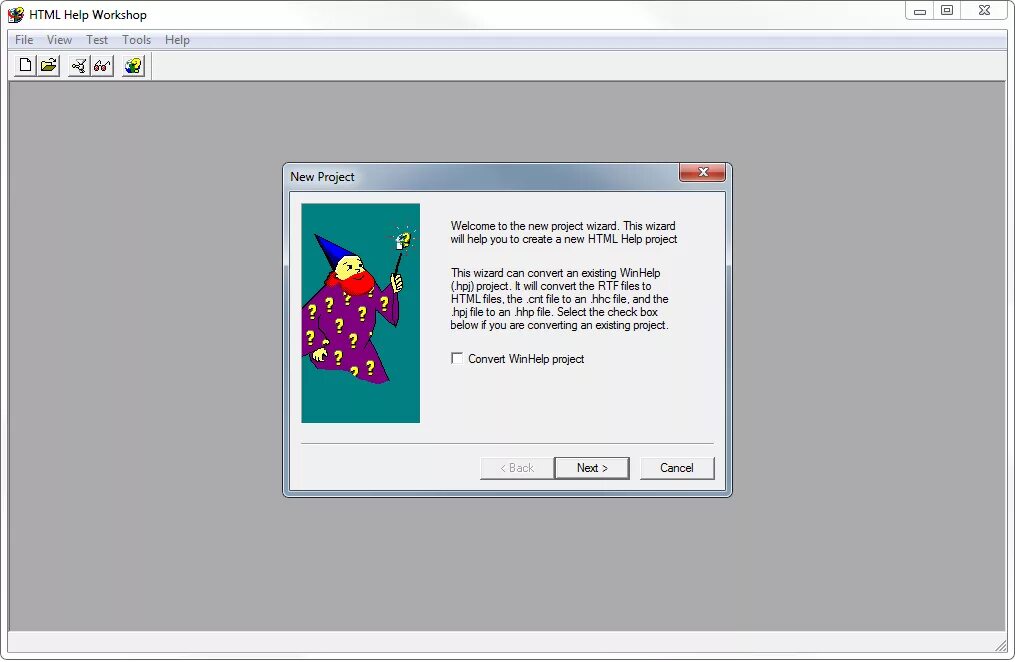Open the View menu

pos(59,39)
